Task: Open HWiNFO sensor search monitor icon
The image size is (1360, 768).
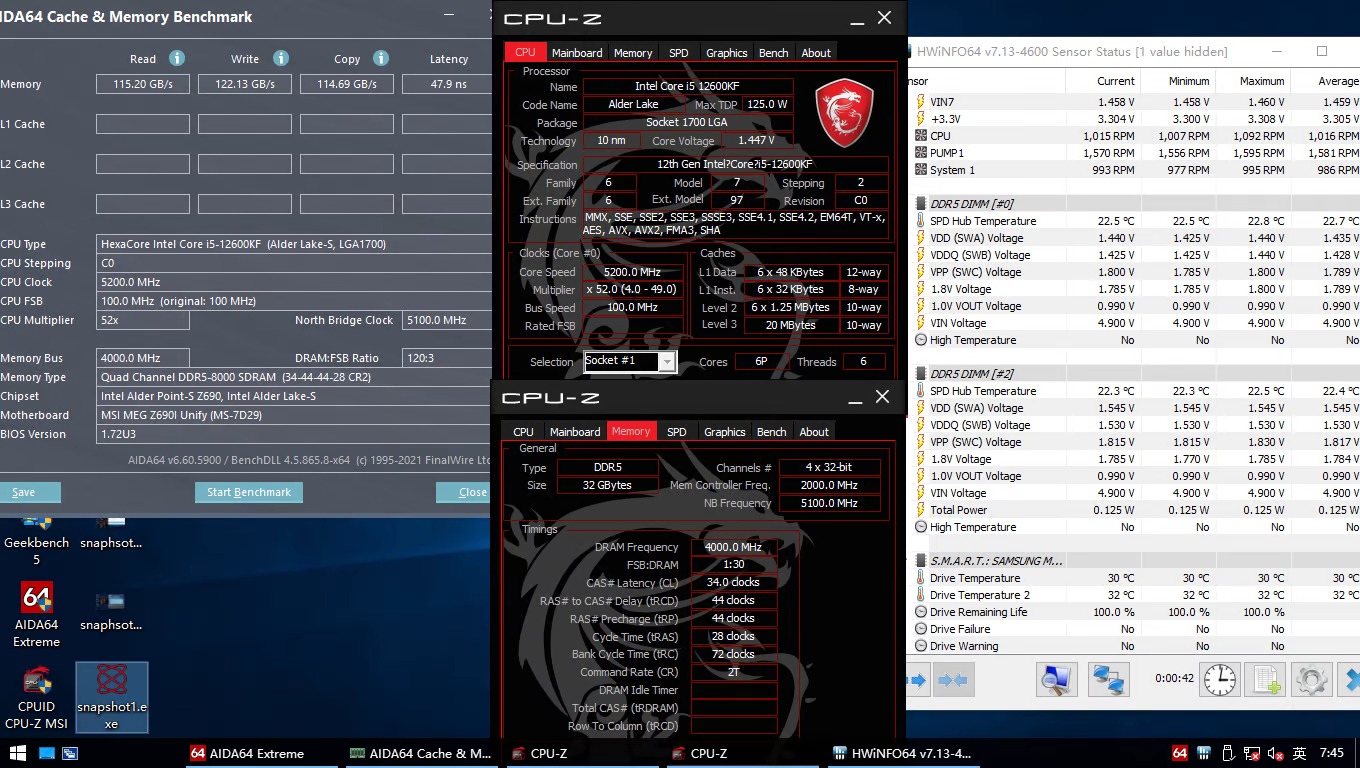Action: tap(1055, 680)
